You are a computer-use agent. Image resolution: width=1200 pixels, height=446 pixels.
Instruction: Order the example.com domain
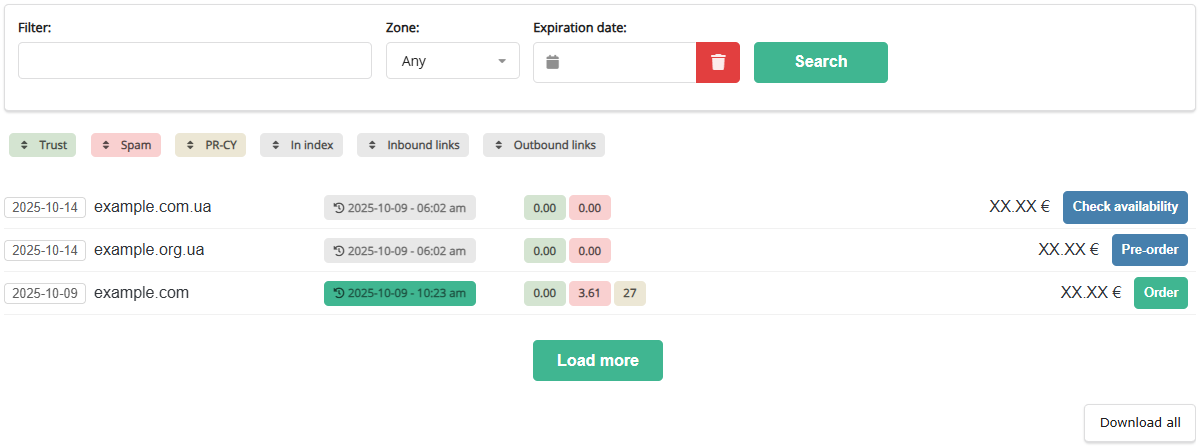1160,293
